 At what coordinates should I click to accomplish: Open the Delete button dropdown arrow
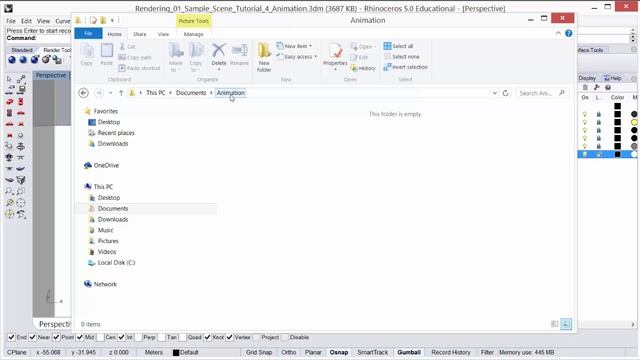[x=219, y=69]
